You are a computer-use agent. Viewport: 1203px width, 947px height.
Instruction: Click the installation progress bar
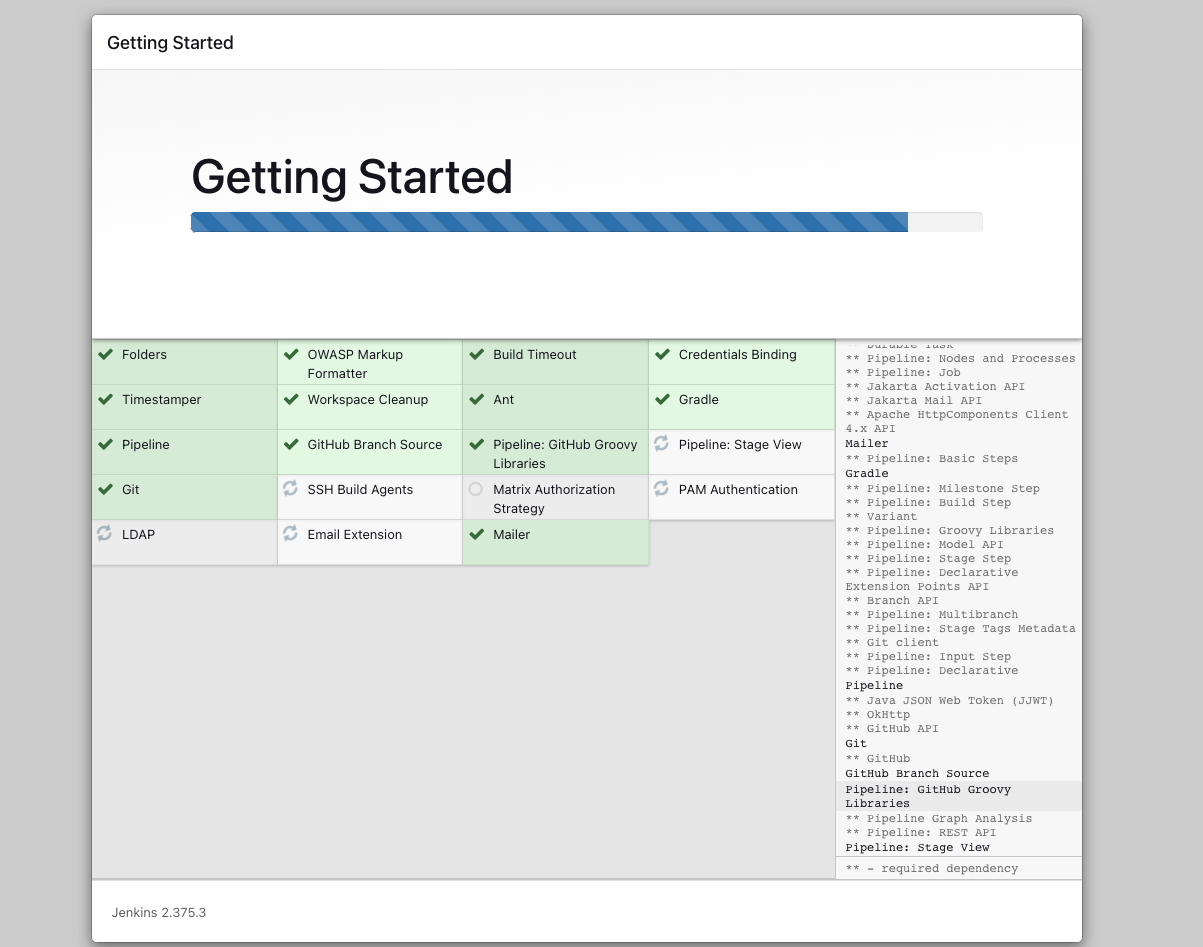click(x=587, y=222)
